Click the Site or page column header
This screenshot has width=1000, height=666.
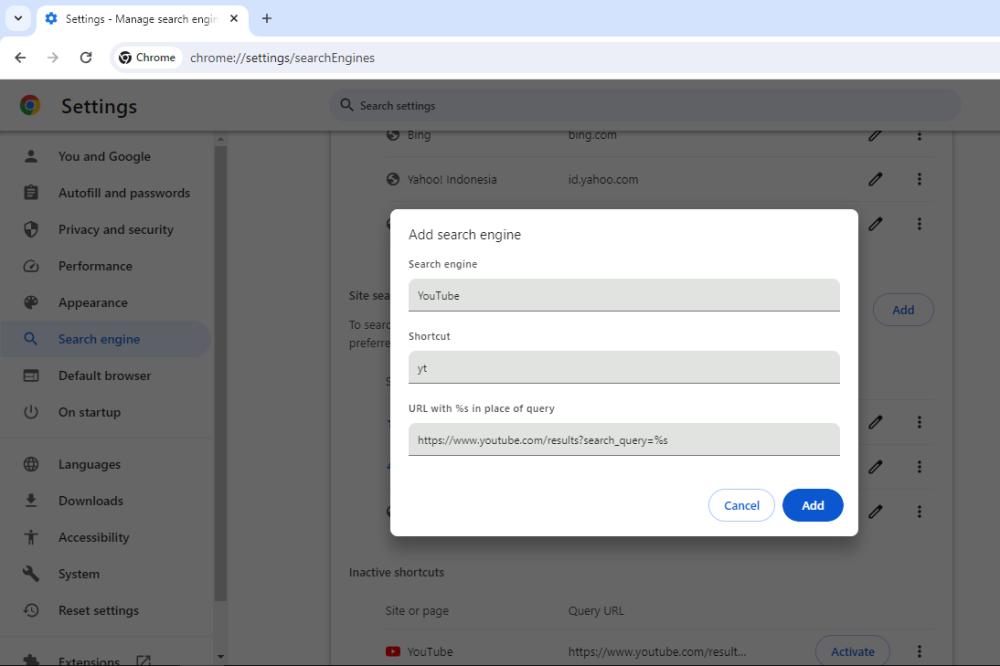417,610
